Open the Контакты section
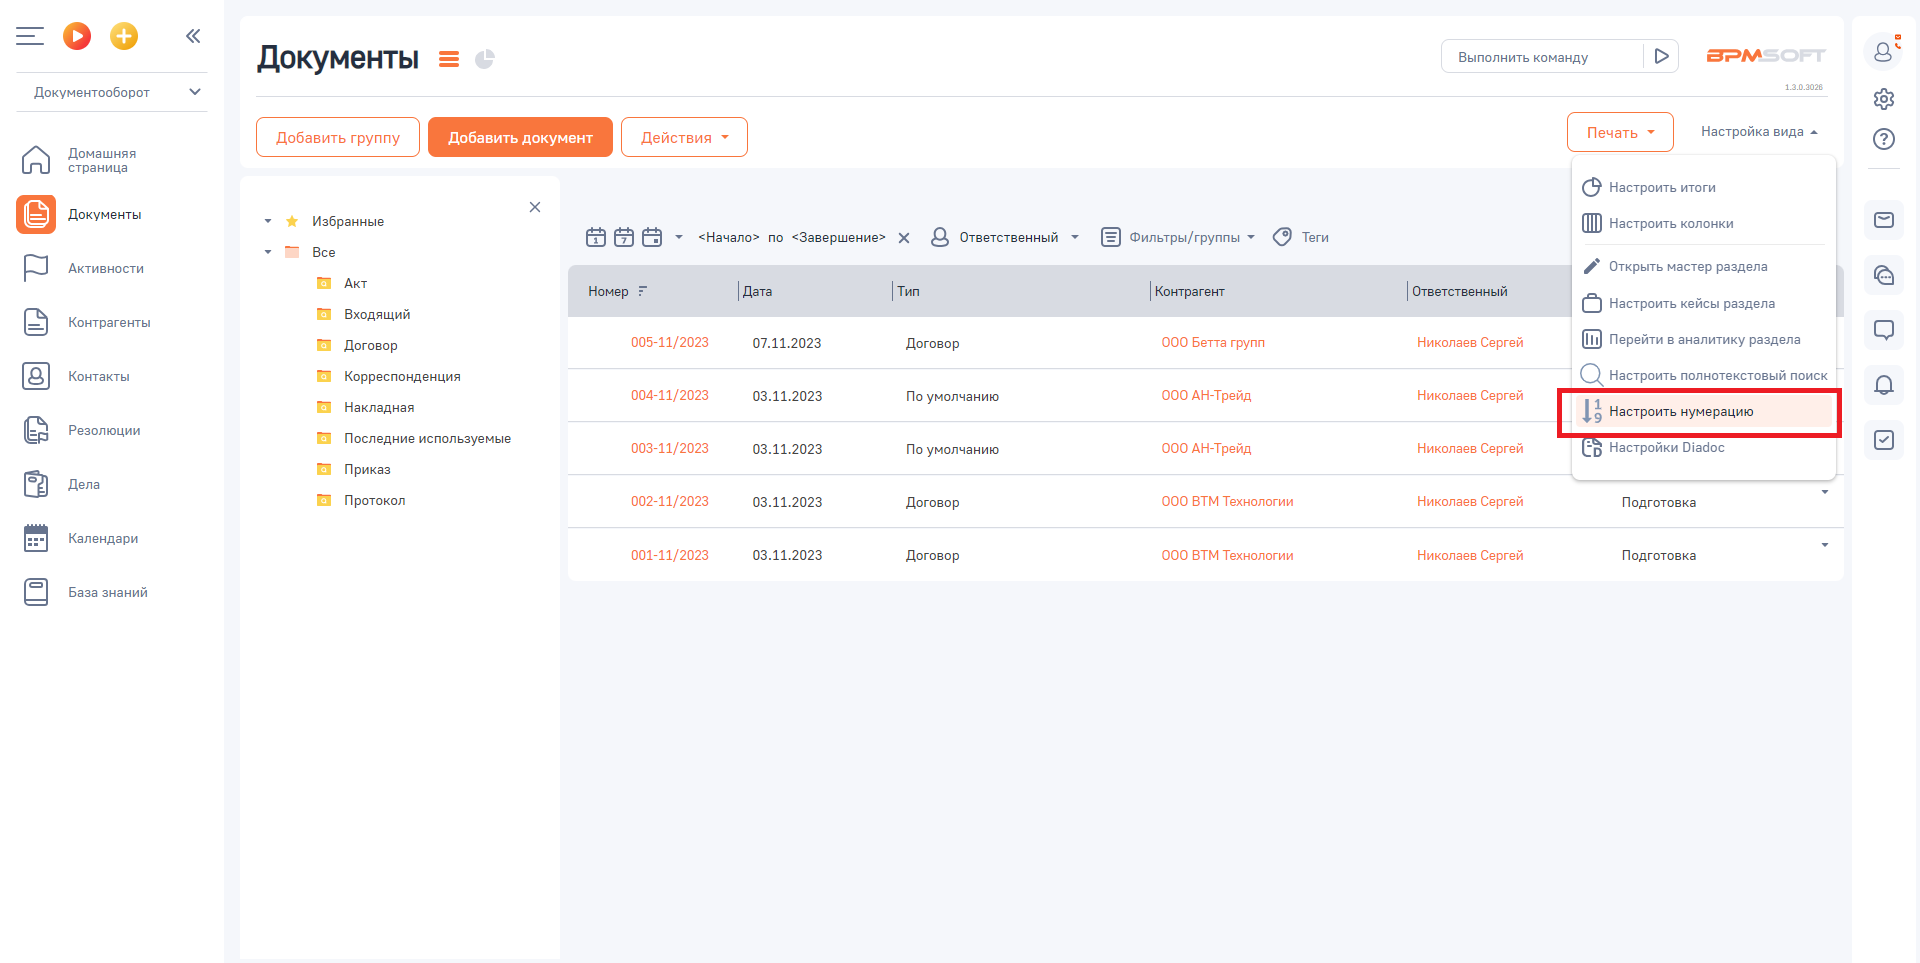The image size is (1920, 963). (x=77, y=376)
